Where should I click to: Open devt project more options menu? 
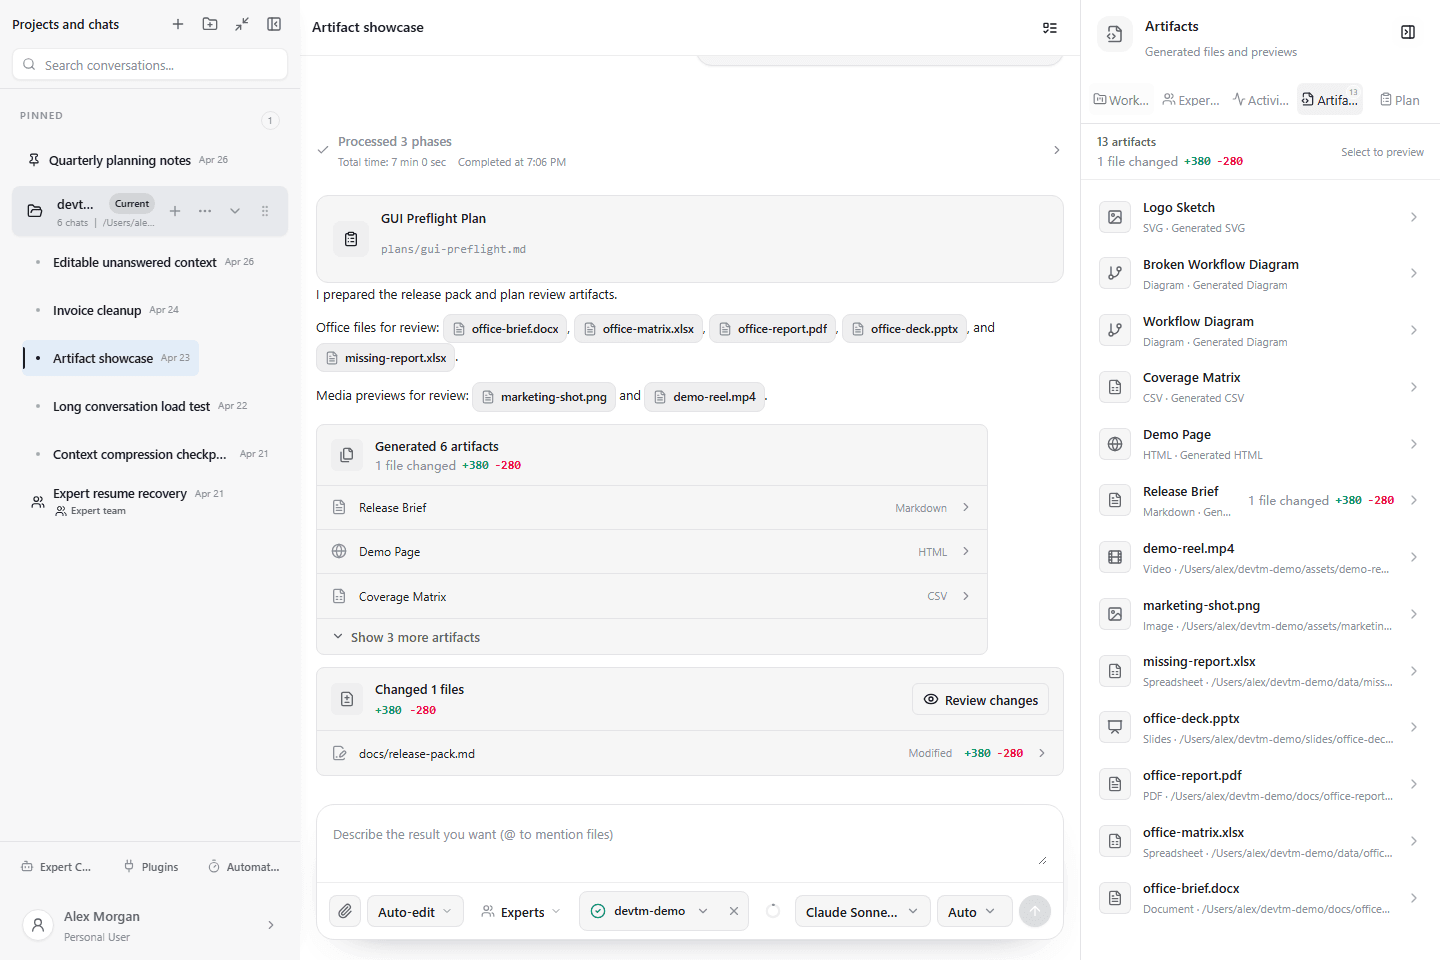click(205, 211)
